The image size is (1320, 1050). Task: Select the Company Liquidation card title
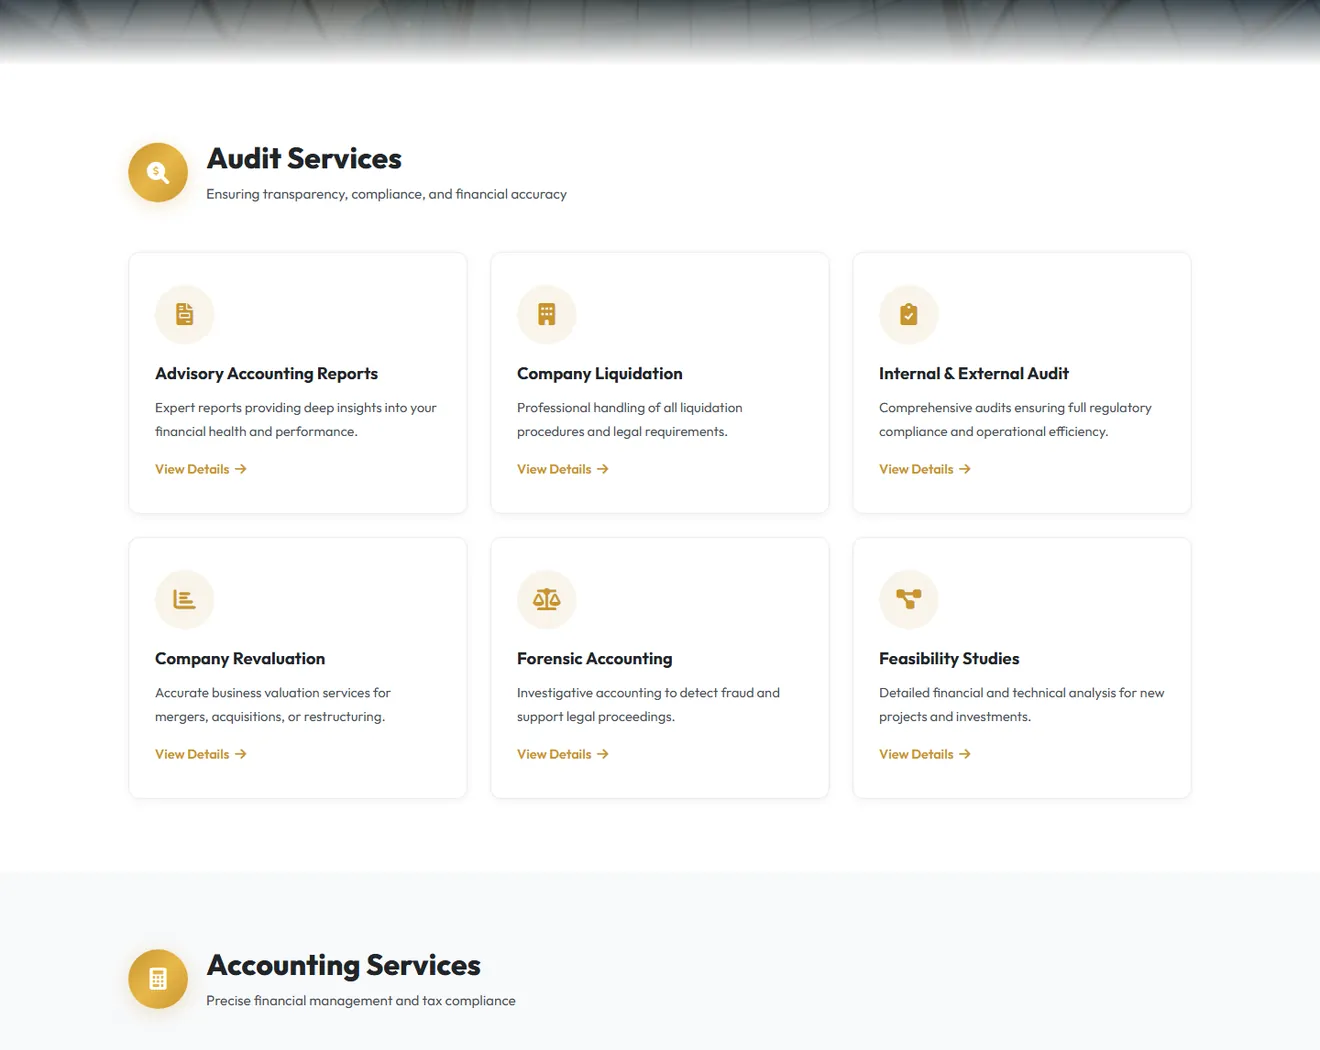(600, 374)
